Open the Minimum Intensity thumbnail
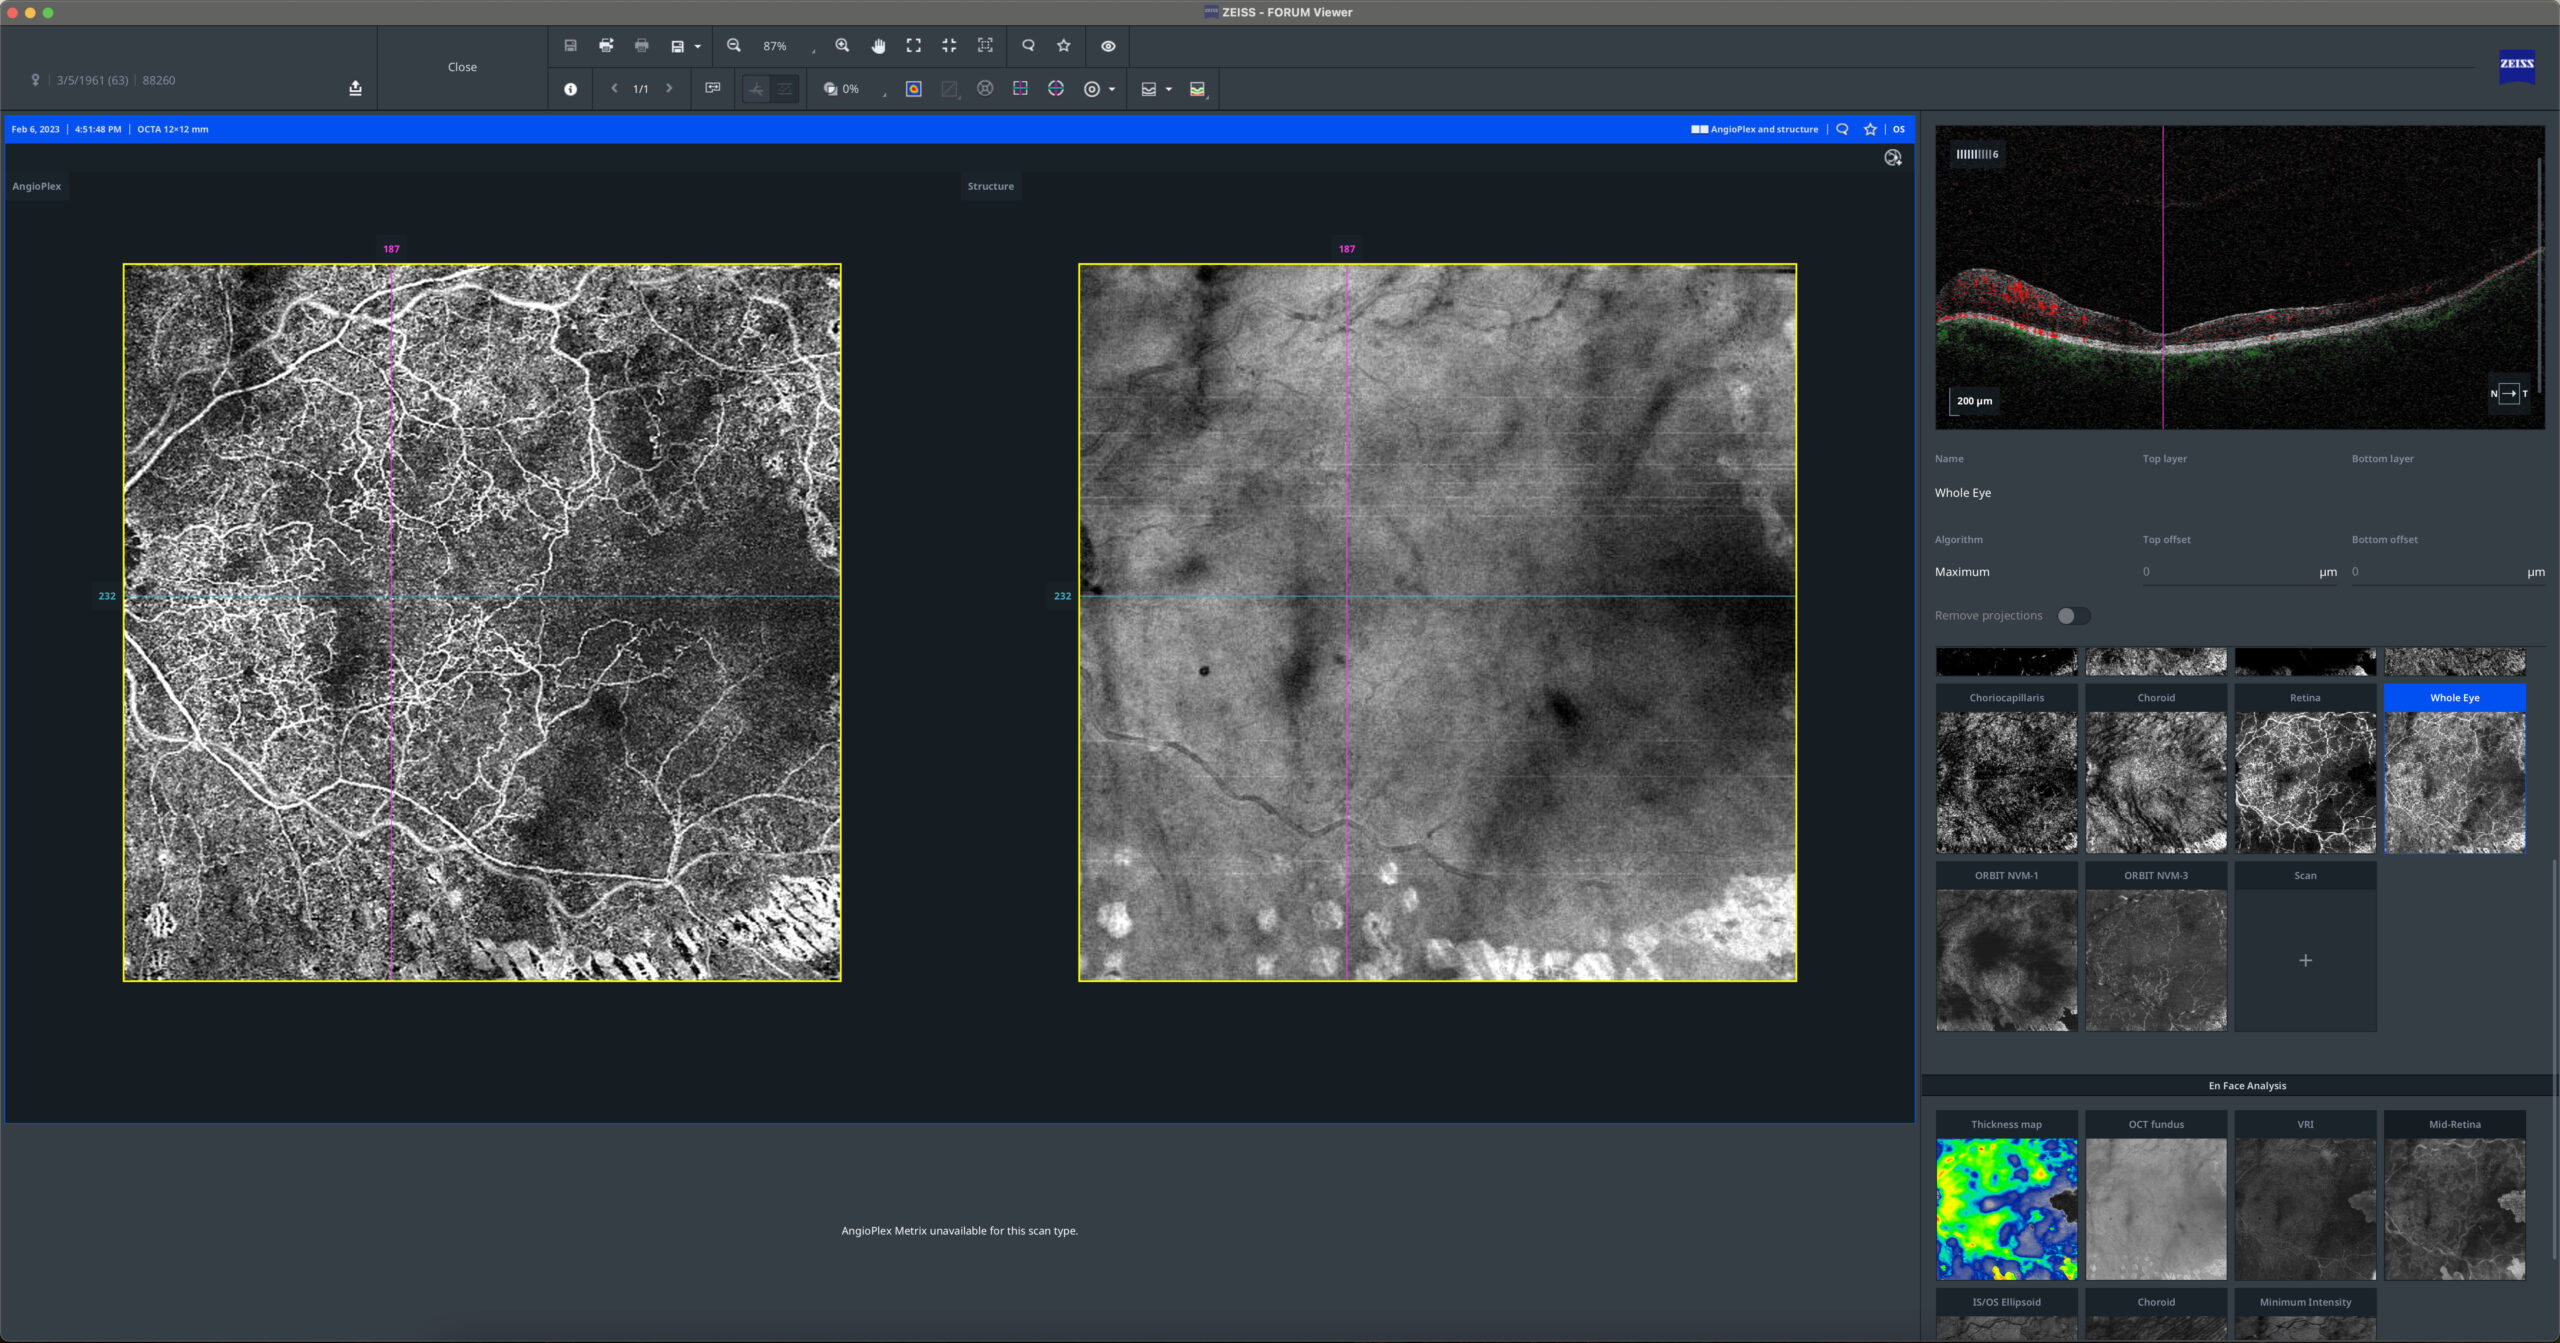Image resolution: width=2560 pixels, height=1343 pixels. [x=2305, y=1315]
